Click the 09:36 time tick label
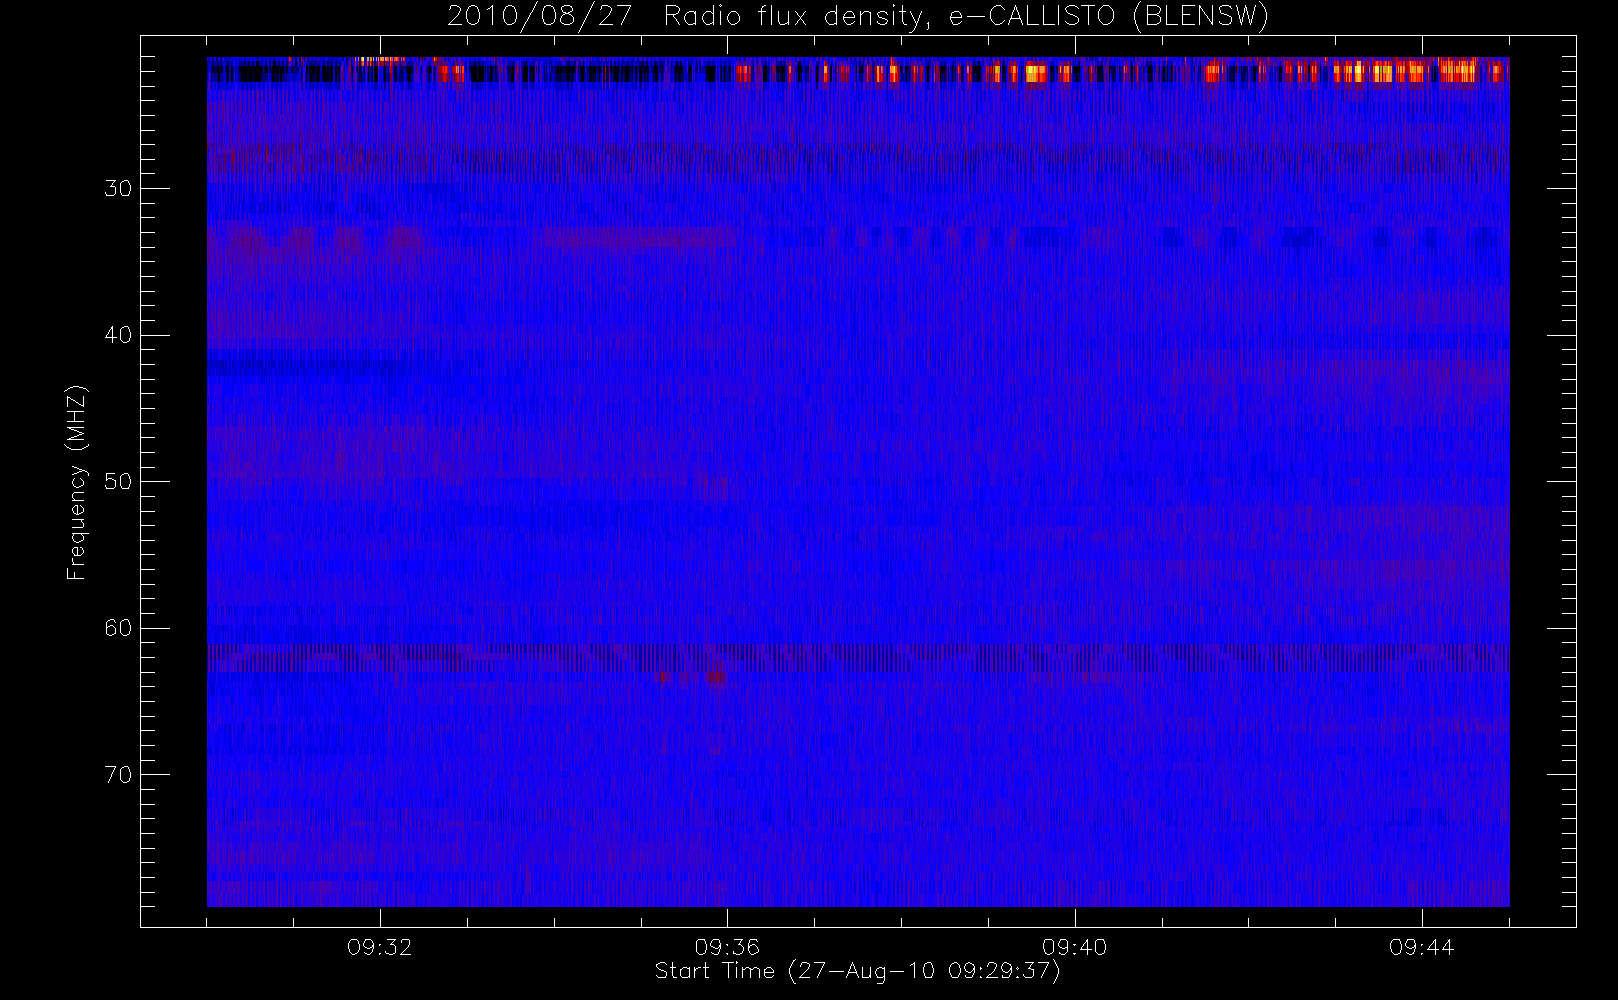This screenshot has height=1000, width=1618. point(727,947)
